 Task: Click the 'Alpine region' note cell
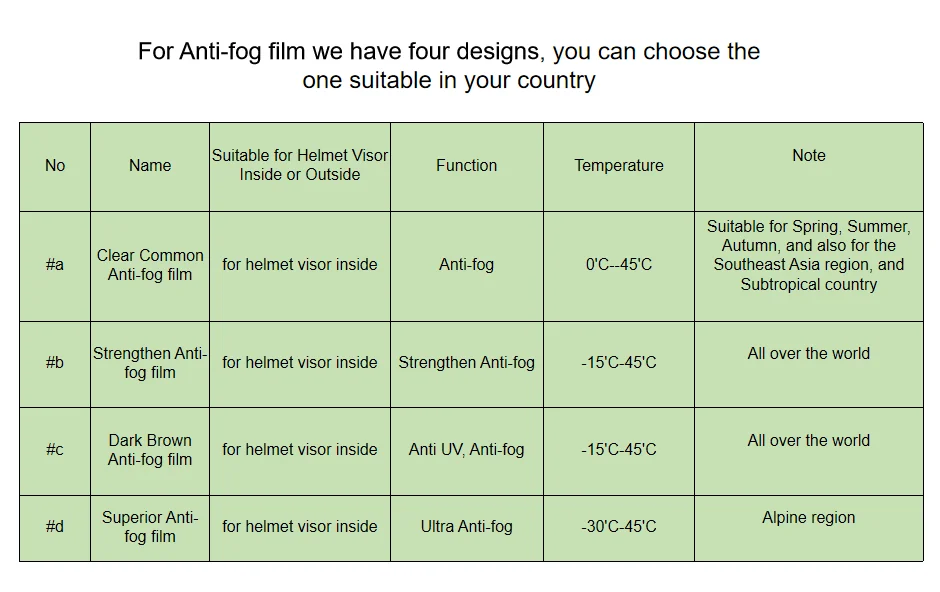tap(808, 518)
